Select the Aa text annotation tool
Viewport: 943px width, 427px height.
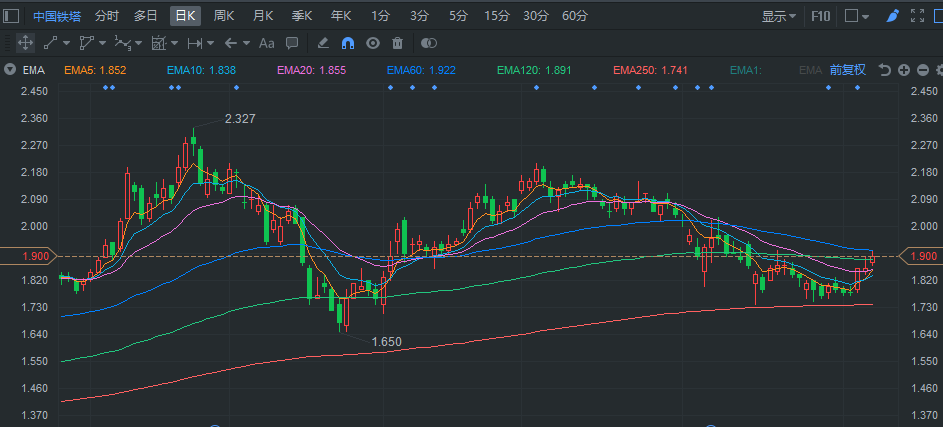coord(266,43)
